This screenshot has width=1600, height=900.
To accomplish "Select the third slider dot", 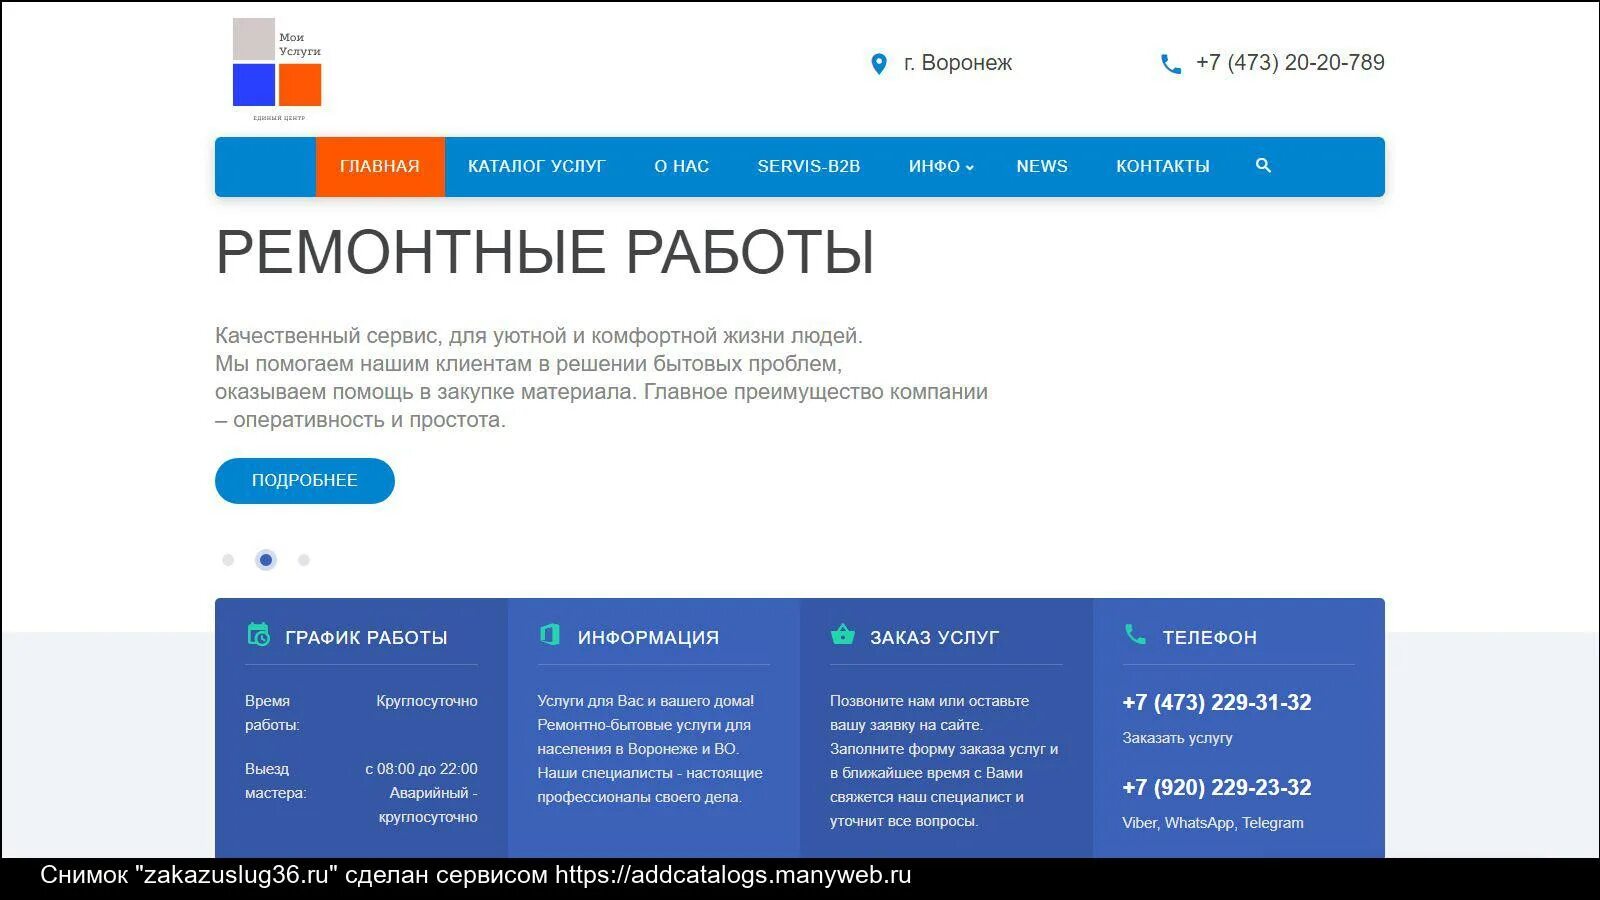I will pos(304,560).
